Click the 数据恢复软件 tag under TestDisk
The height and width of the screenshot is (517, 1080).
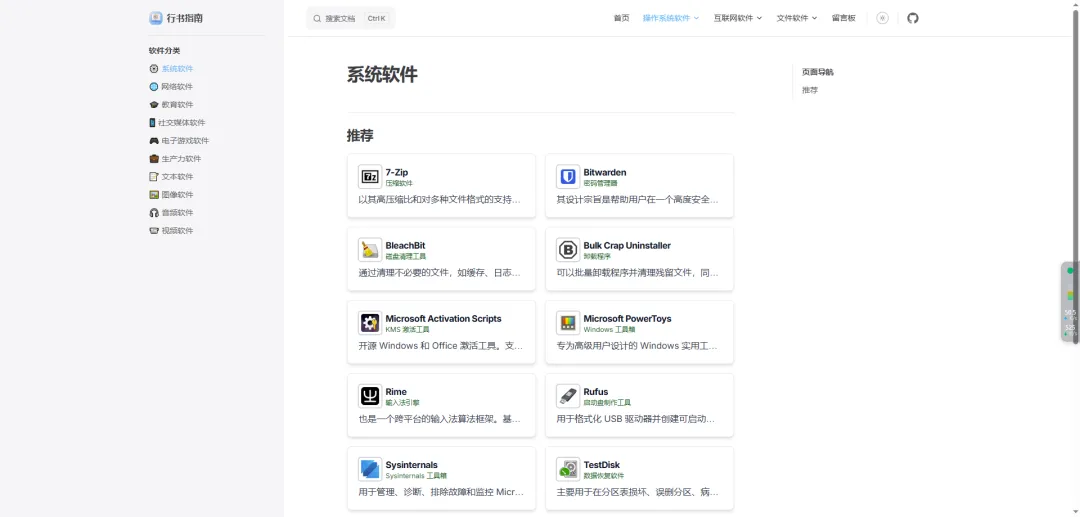[603, 476]
